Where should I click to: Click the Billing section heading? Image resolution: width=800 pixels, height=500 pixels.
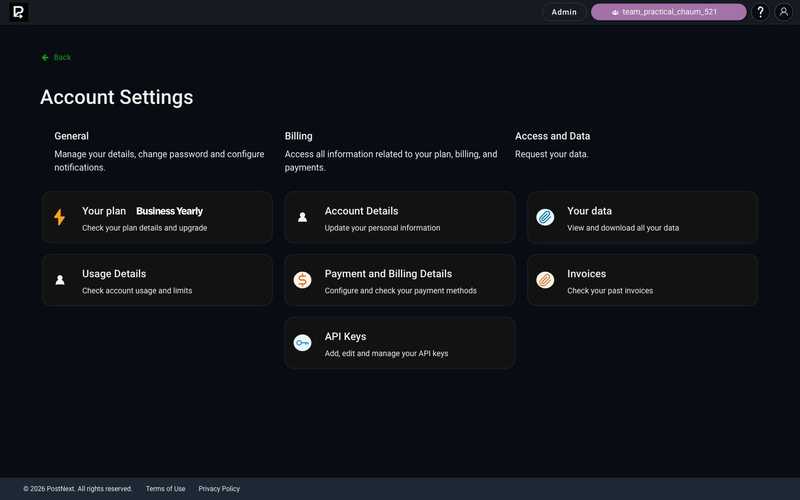point(298,136)
